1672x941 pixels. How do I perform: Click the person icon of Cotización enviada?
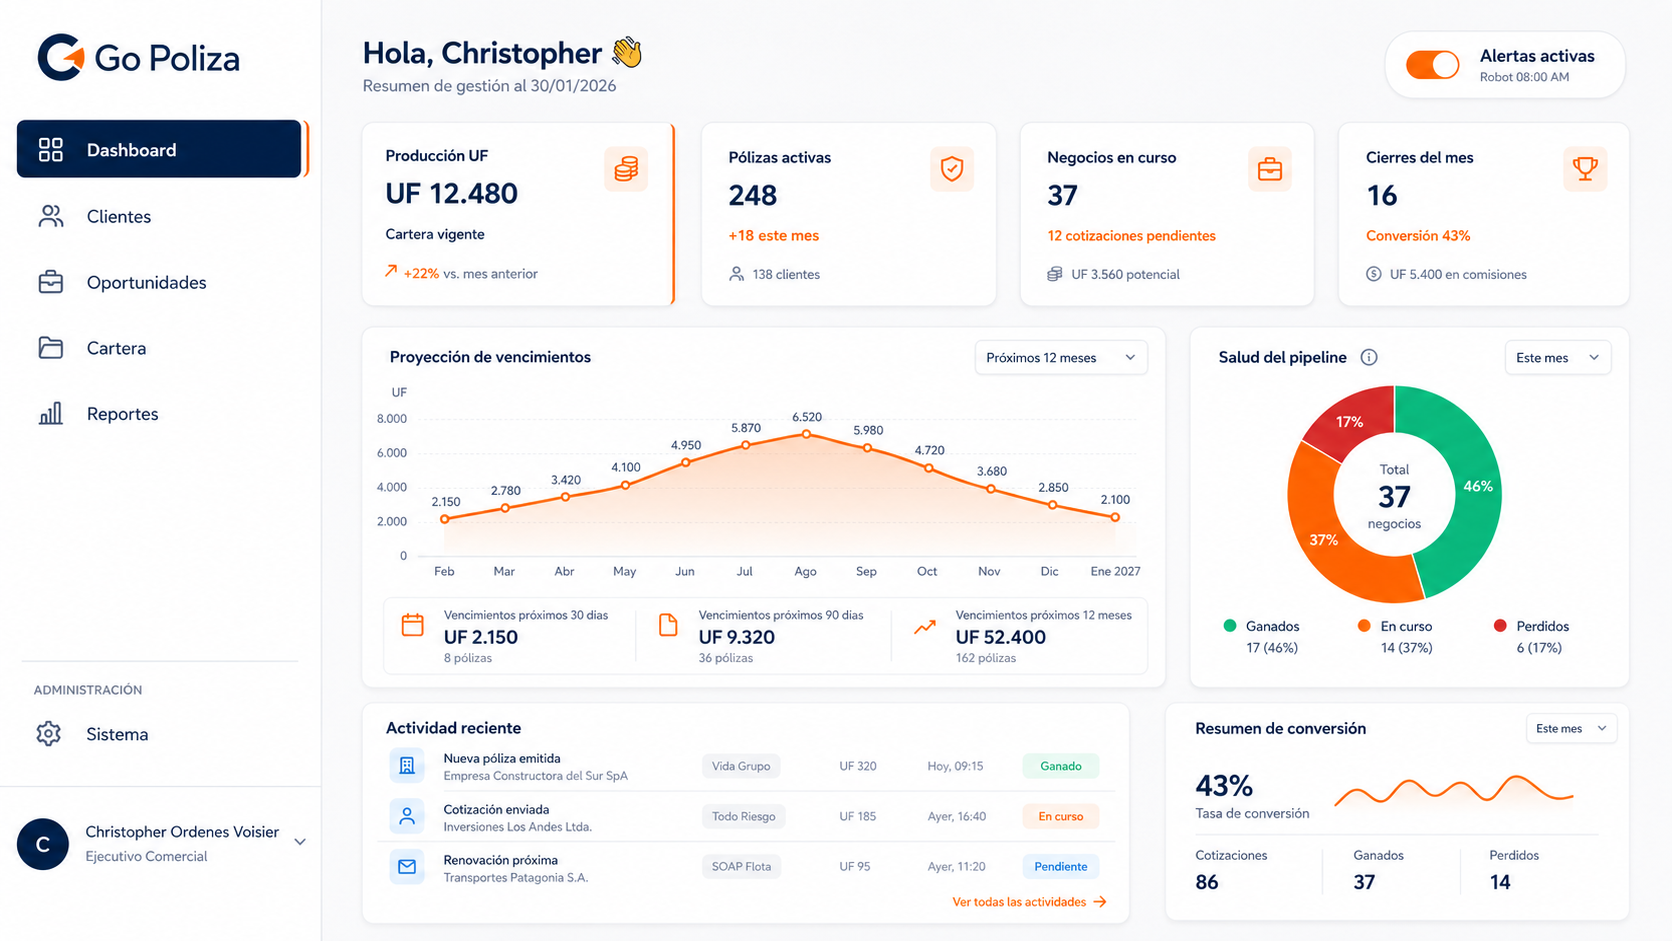click(407, 816)
